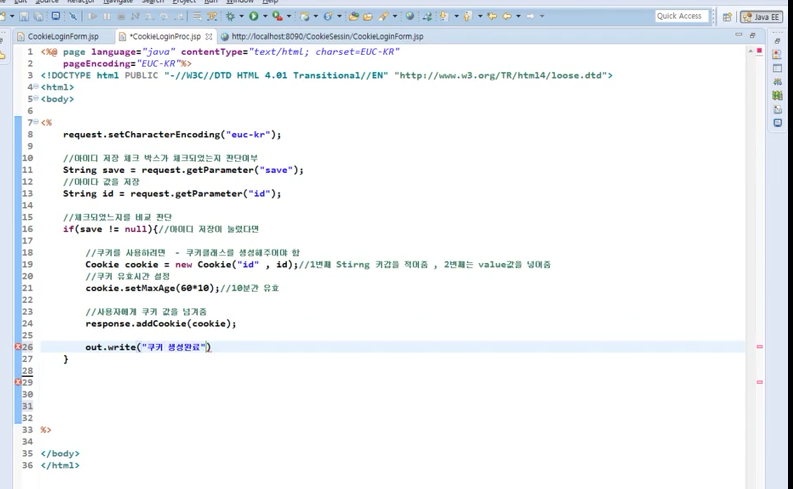Click the error marker on line 29

click(x=18, y=382)
